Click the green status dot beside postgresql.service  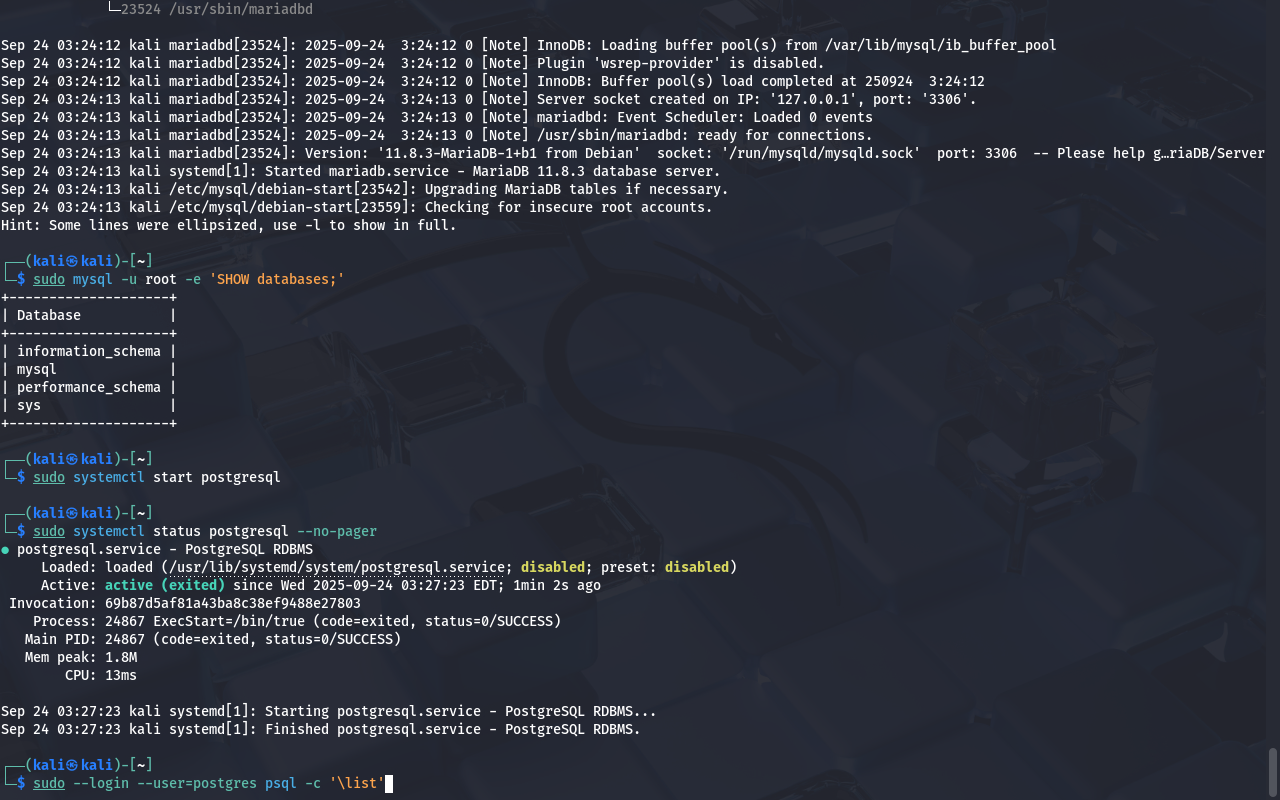click(5, 550)
